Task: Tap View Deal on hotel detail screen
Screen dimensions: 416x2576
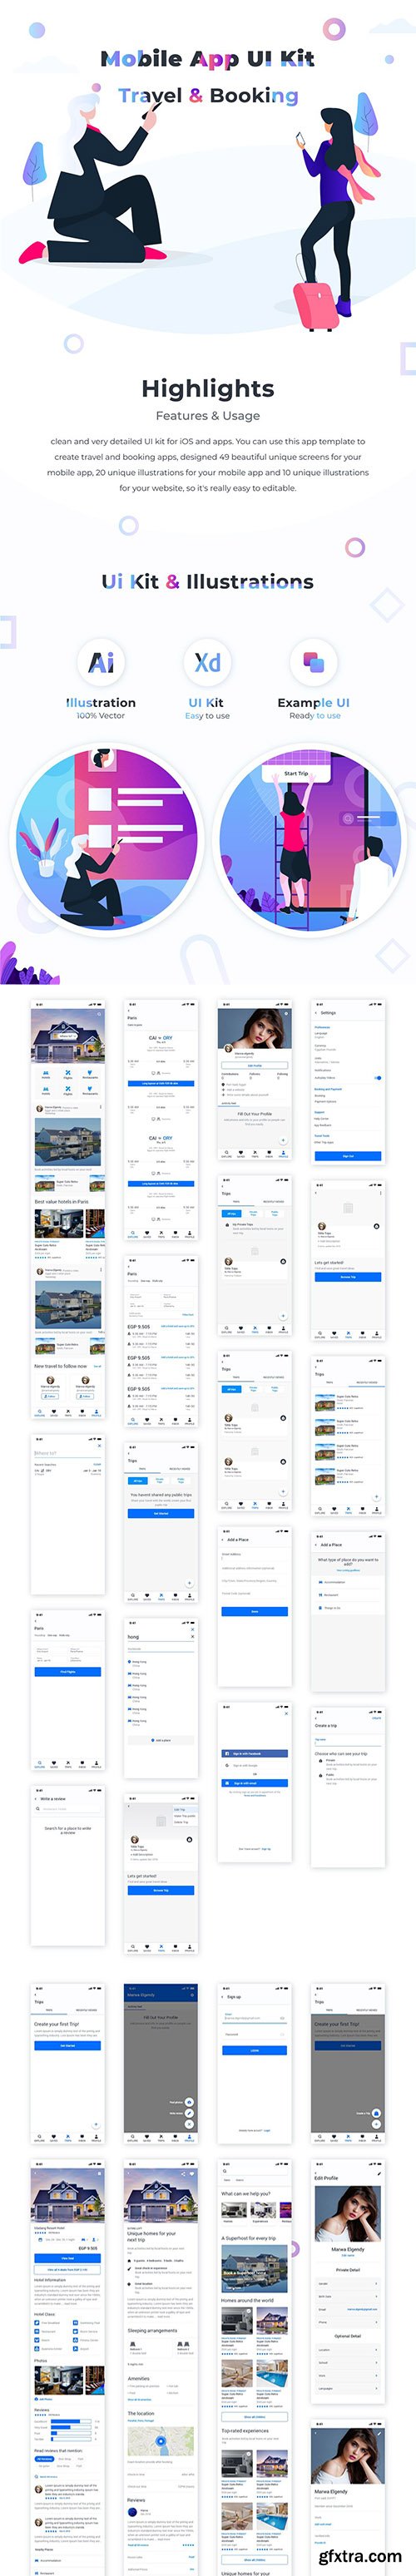Action: coord(67,2259)
